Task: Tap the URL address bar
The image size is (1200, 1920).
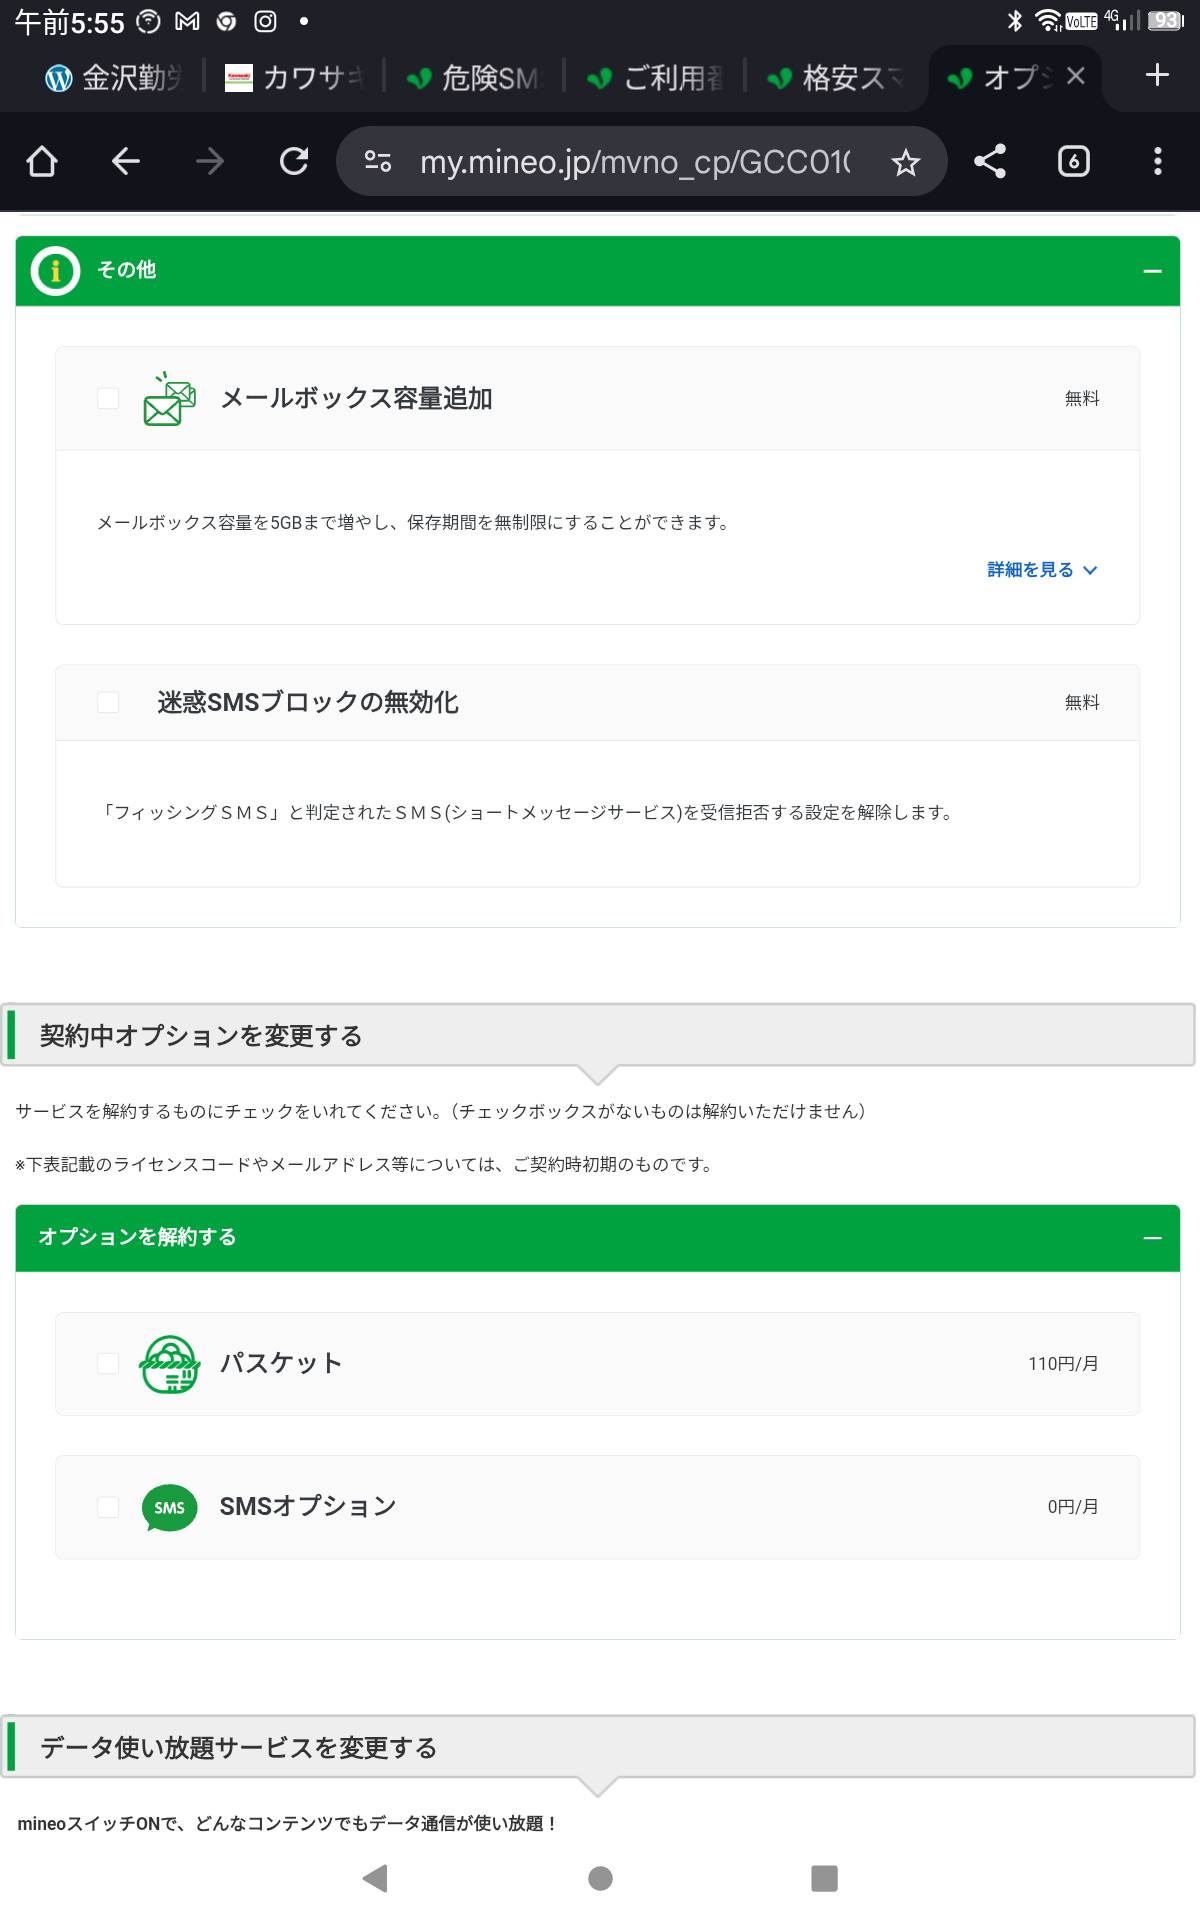Action: point(634,162)
